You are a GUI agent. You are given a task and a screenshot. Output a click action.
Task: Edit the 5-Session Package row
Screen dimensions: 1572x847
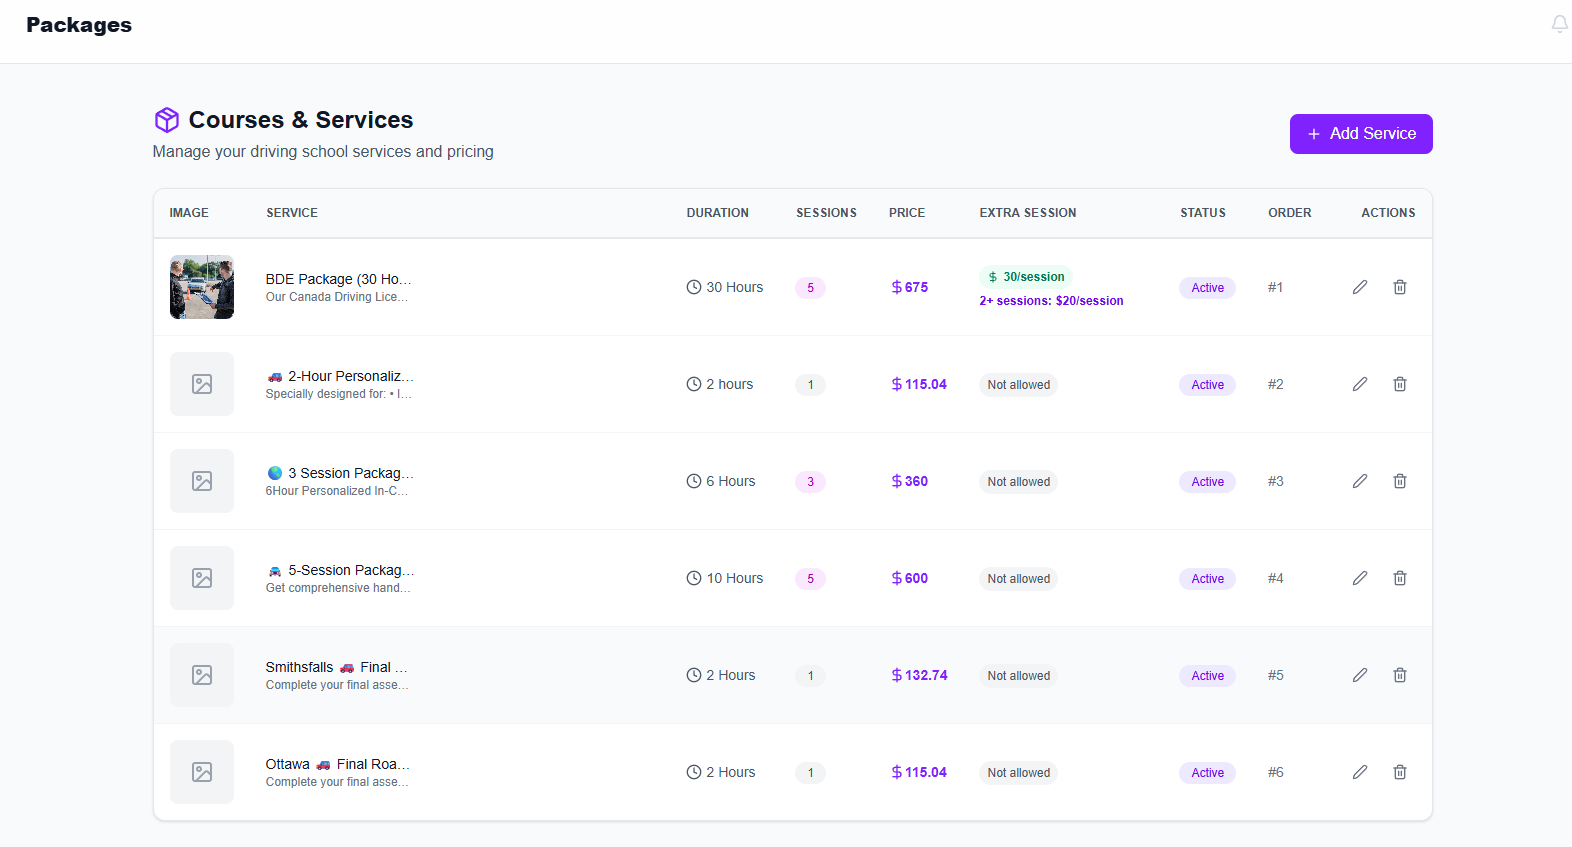coord(1359,578)
